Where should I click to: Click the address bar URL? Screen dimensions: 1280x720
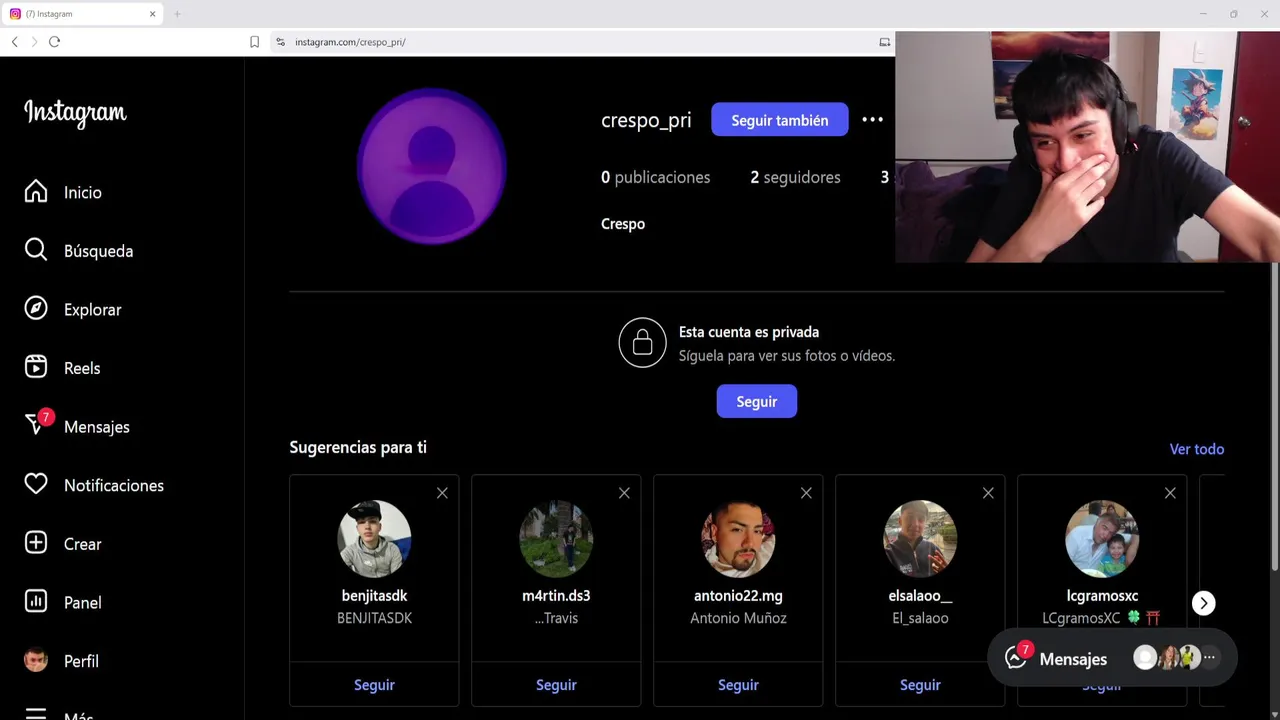tap(350, 42)
